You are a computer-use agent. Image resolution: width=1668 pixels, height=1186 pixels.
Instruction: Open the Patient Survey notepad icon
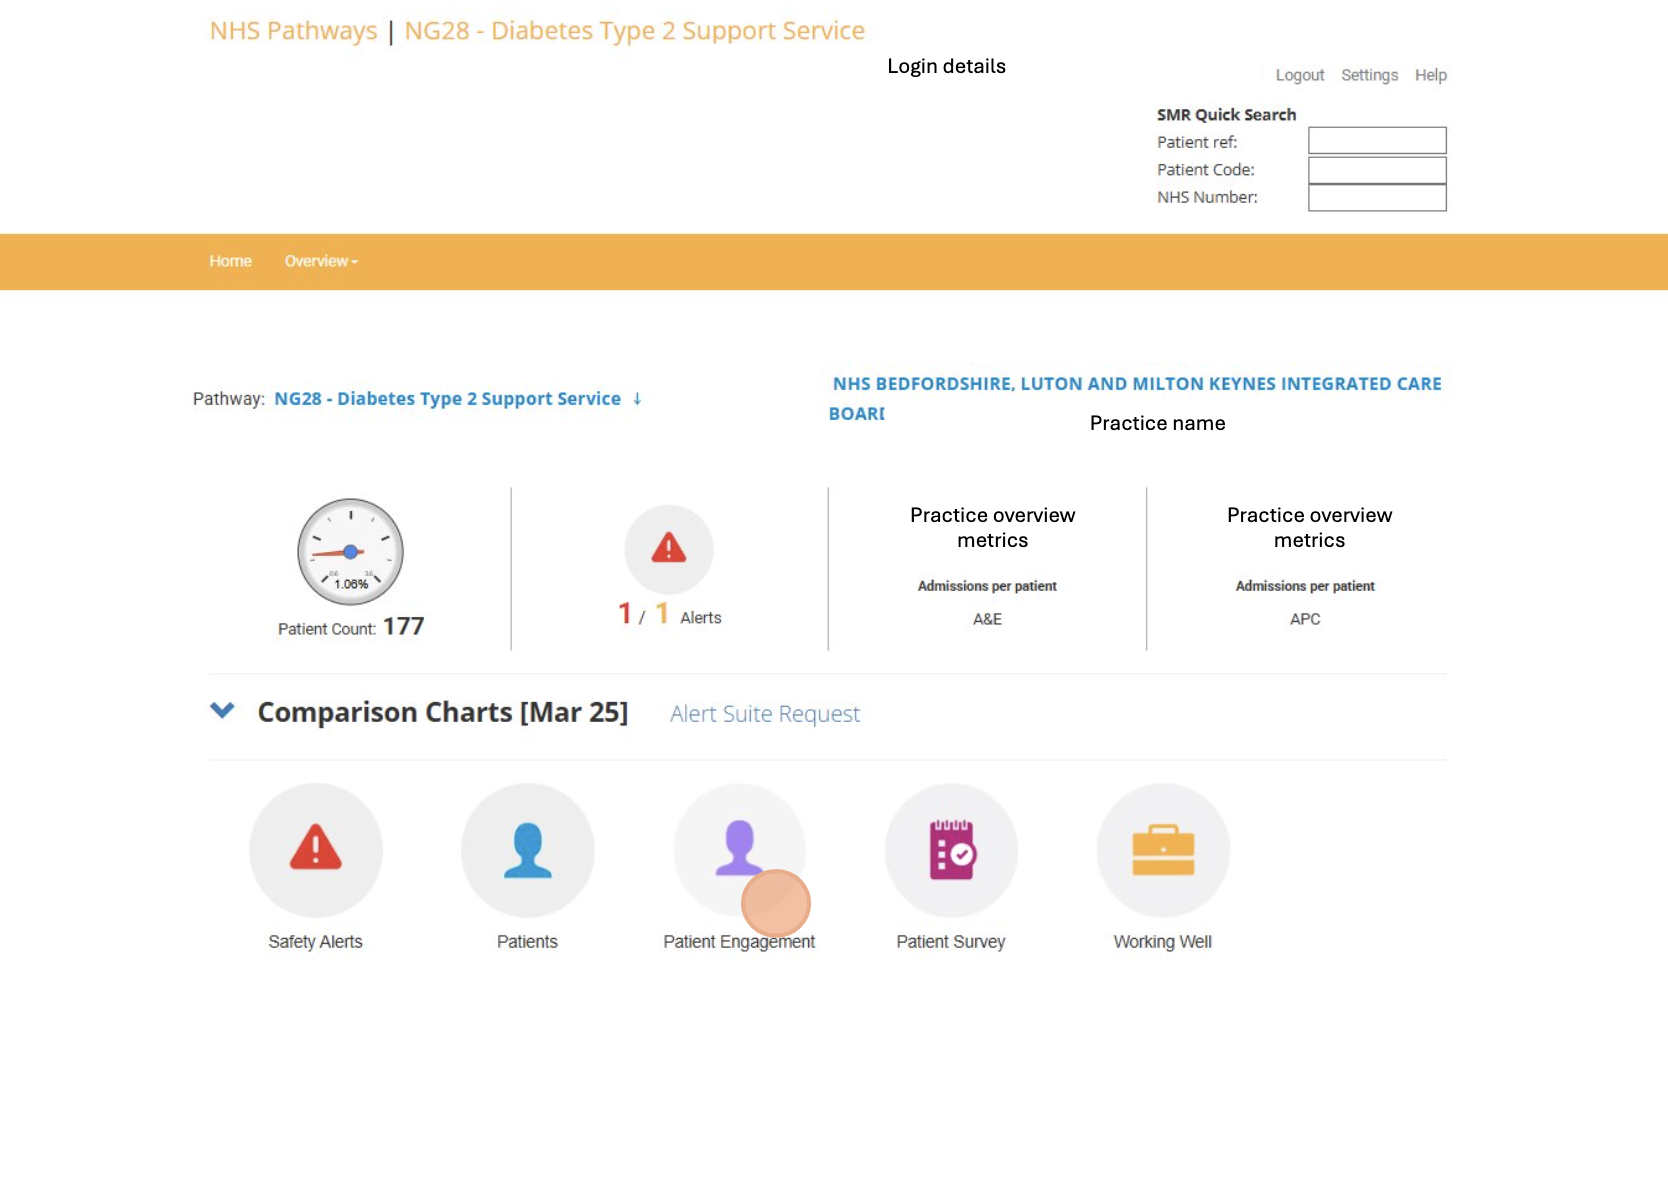952,849
